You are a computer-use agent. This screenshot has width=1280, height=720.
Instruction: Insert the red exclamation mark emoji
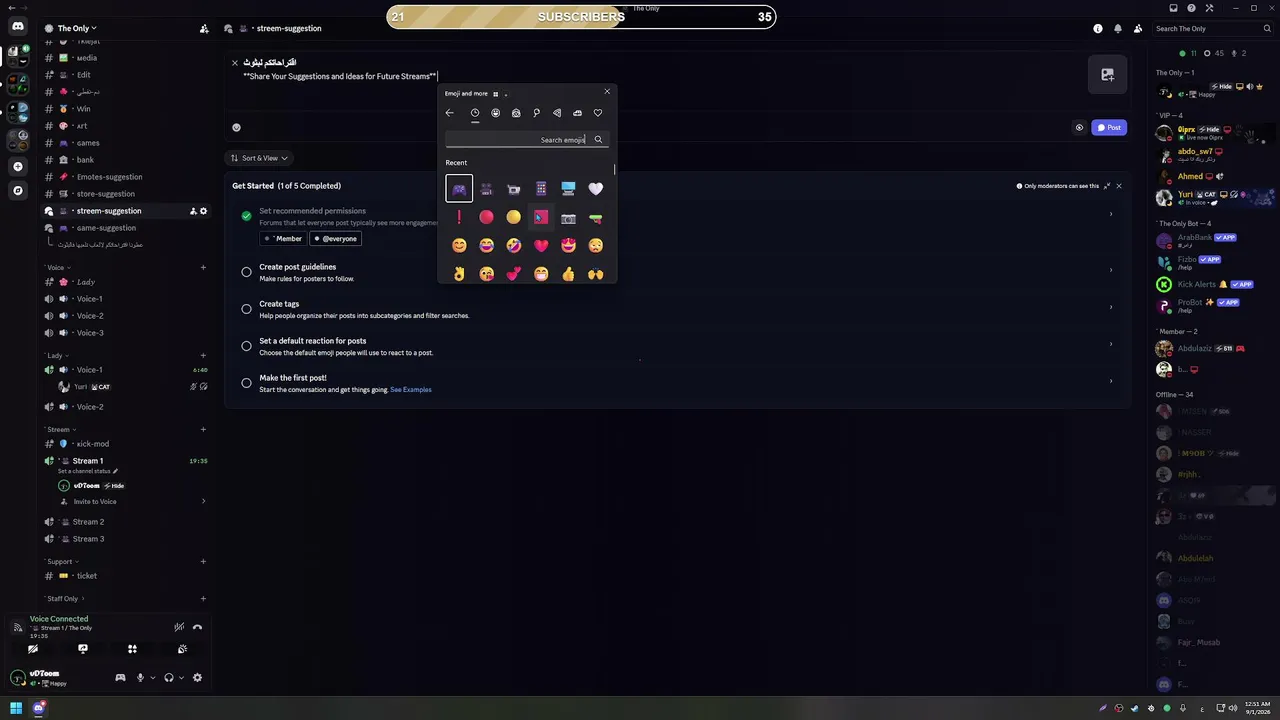459,217
